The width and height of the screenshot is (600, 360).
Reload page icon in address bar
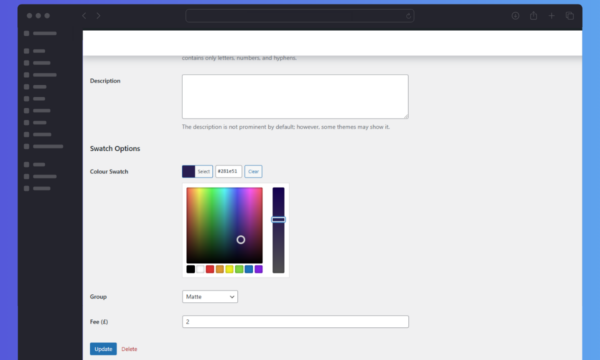coord(408,16)
